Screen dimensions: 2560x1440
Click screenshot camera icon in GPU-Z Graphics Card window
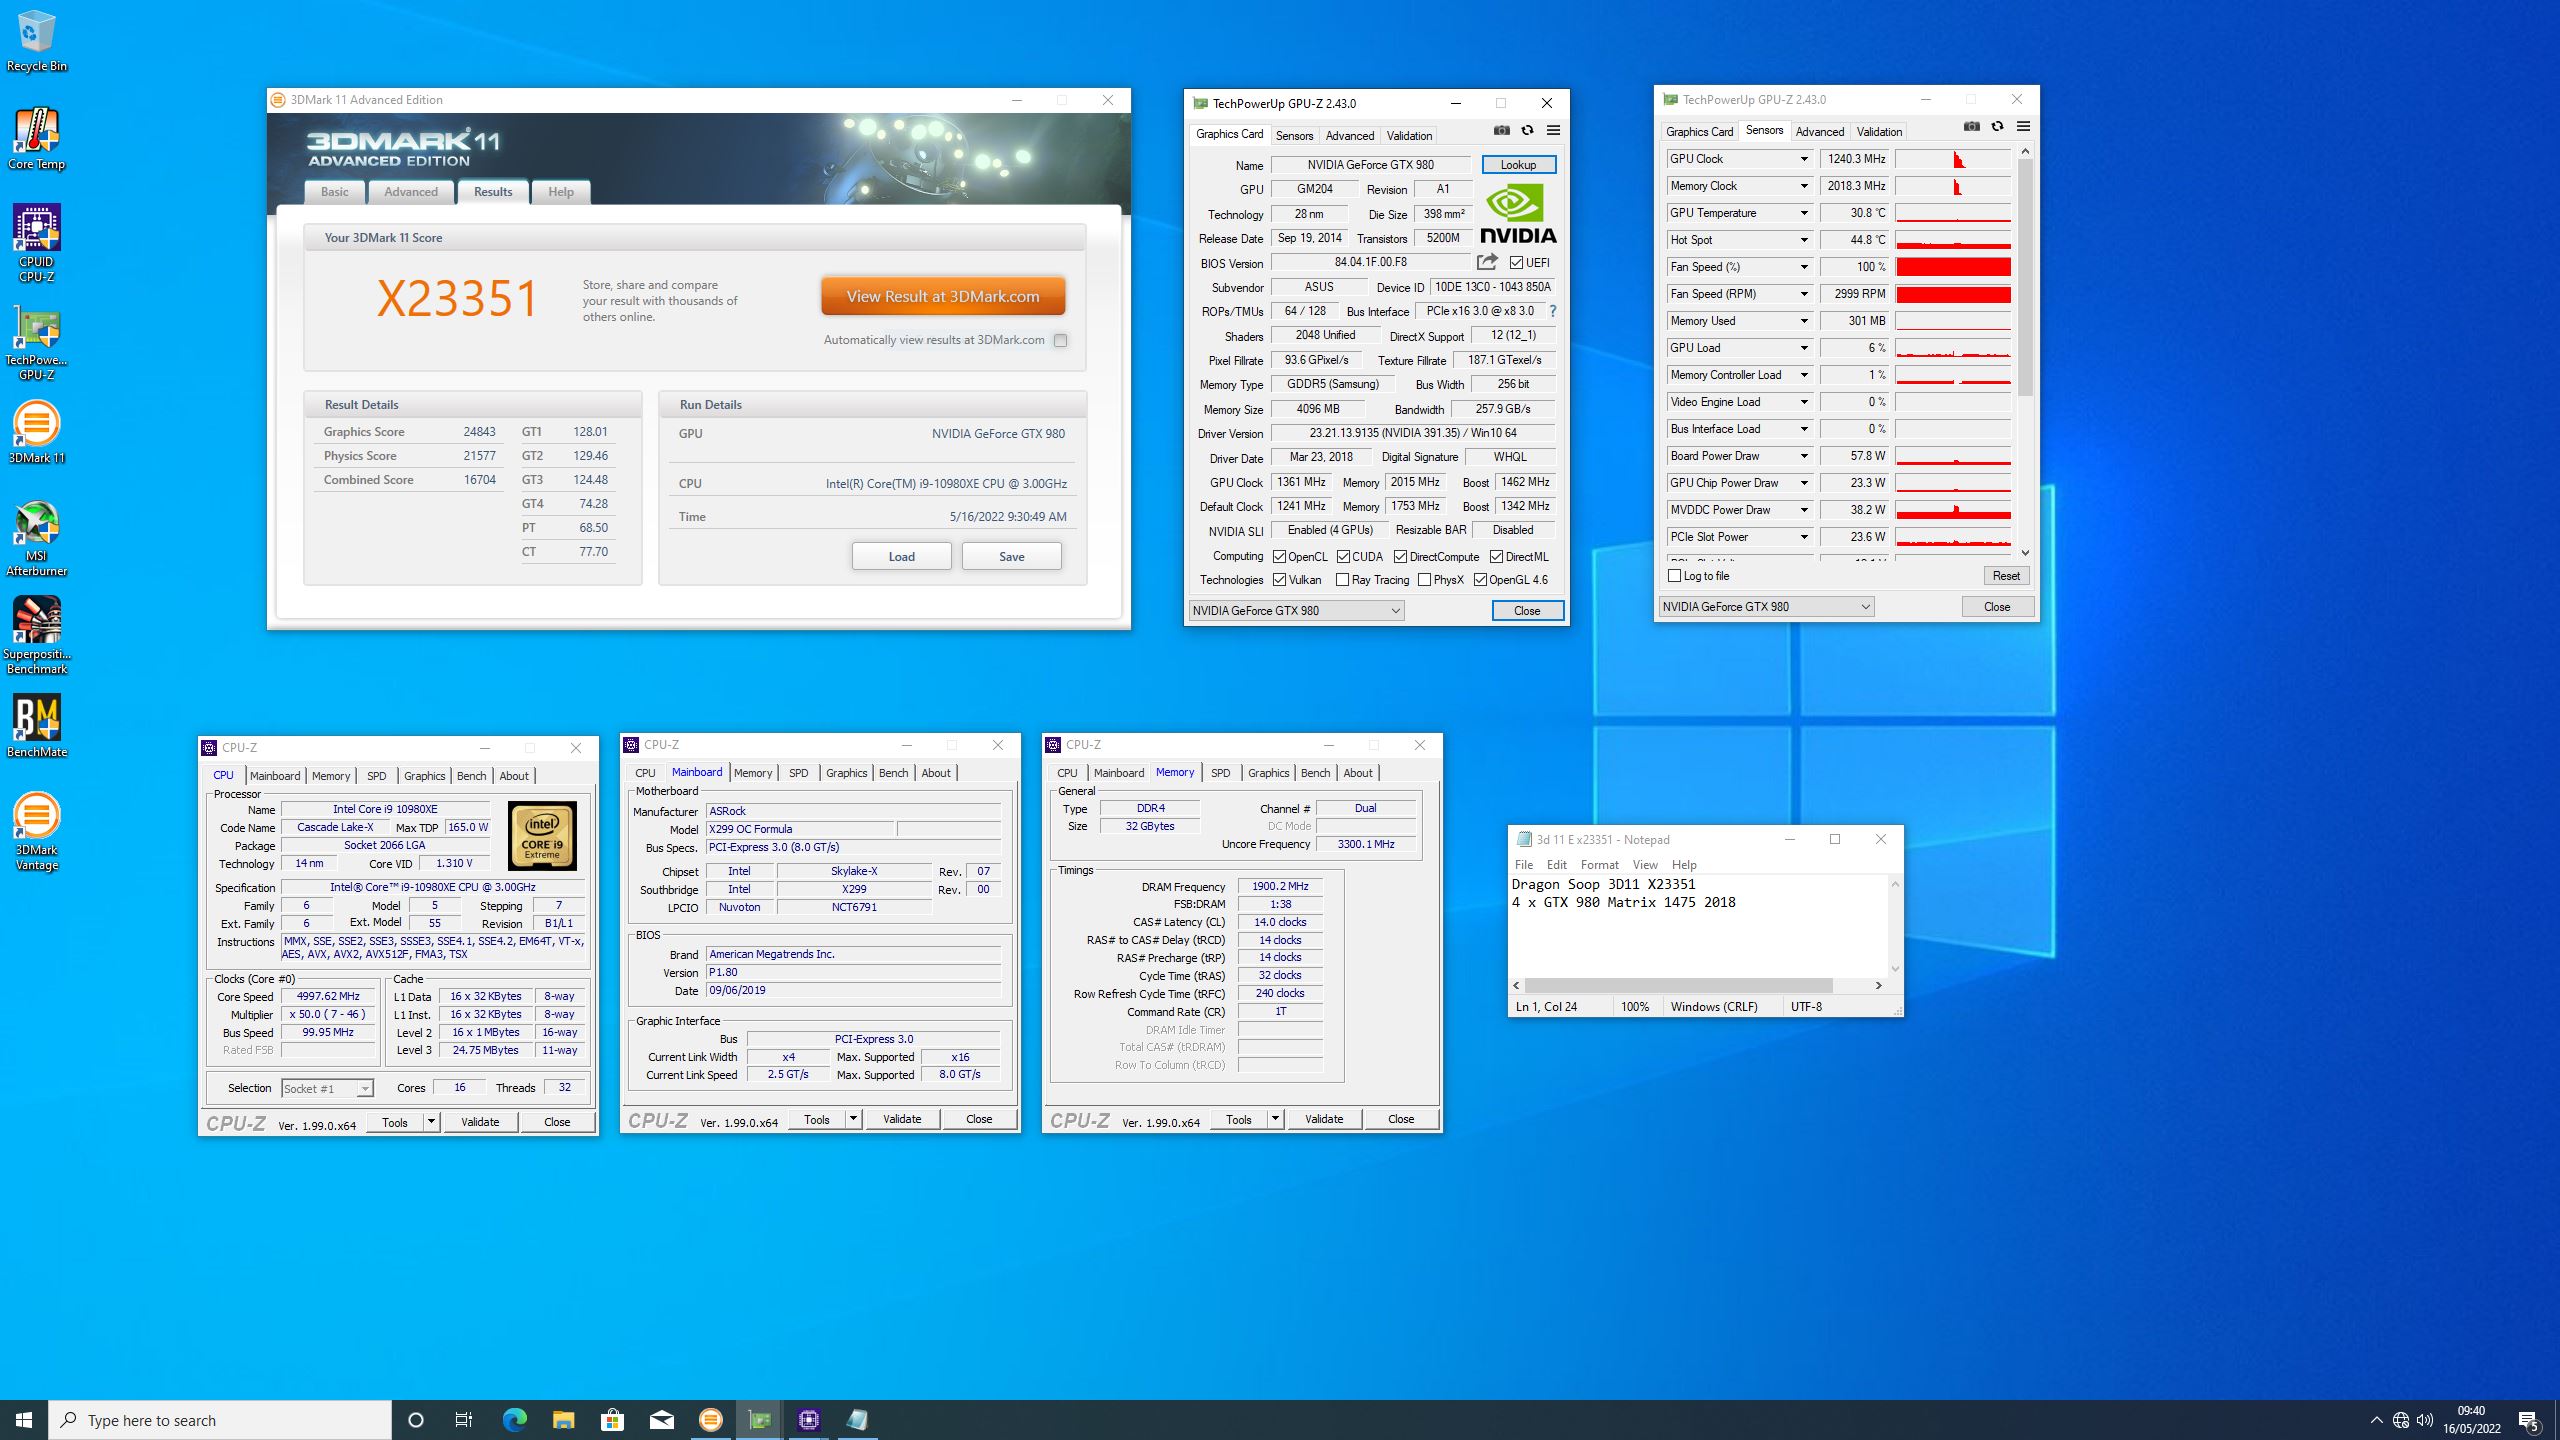point(1502,130)
